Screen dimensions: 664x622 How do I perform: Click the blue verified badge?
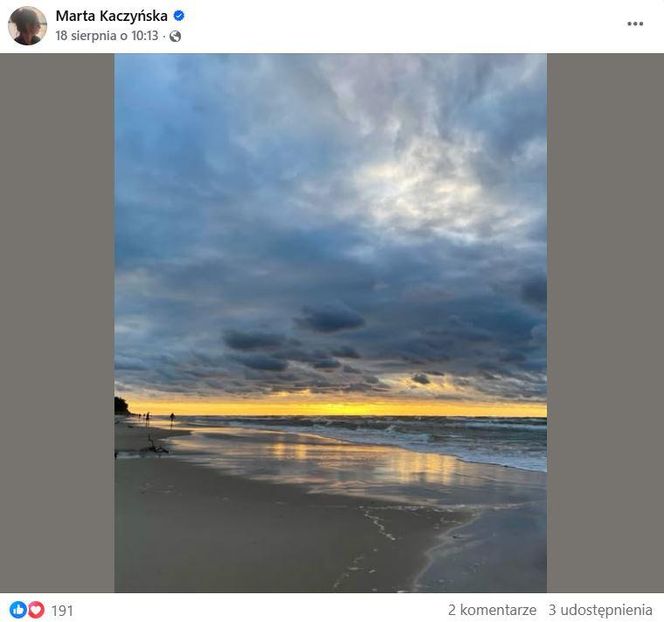pyautogui.click(x=179, y=16)
